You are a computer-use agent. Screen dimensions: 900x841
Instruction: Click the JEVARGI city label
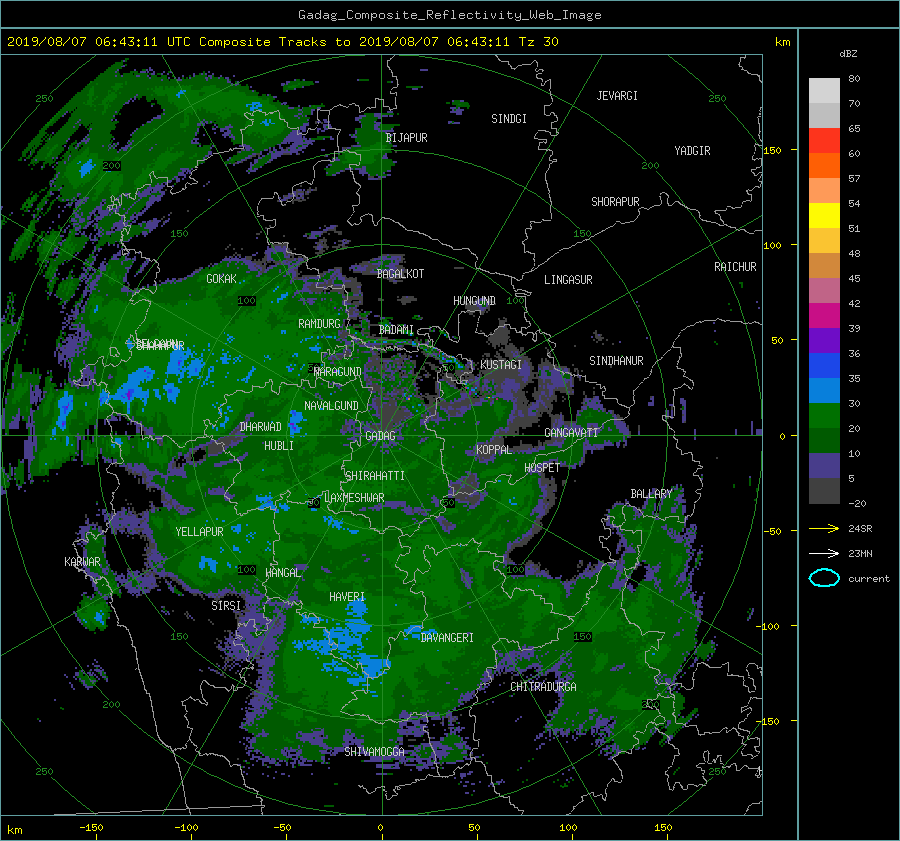617,96
